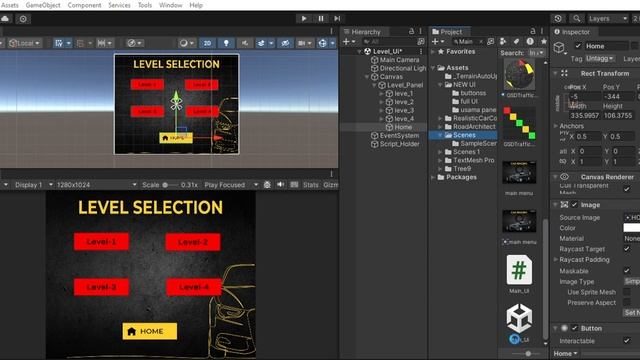Toggle the Interactable checkbox
This screenshot has height=360, width=640.
[x=627, y=340]
